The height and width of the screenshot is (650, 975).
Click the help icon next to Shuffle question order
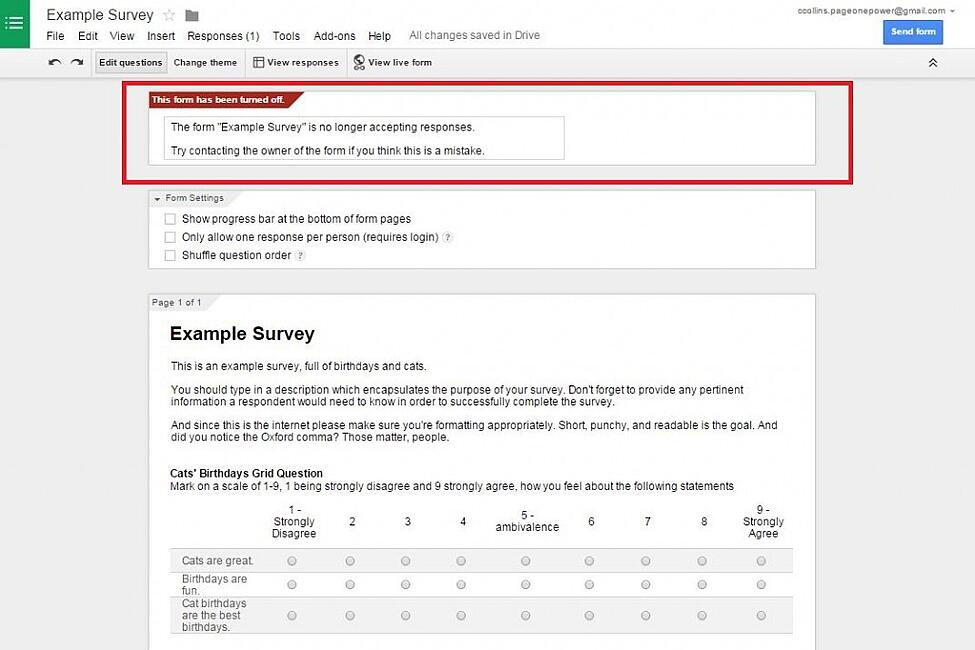coord(300,255)
